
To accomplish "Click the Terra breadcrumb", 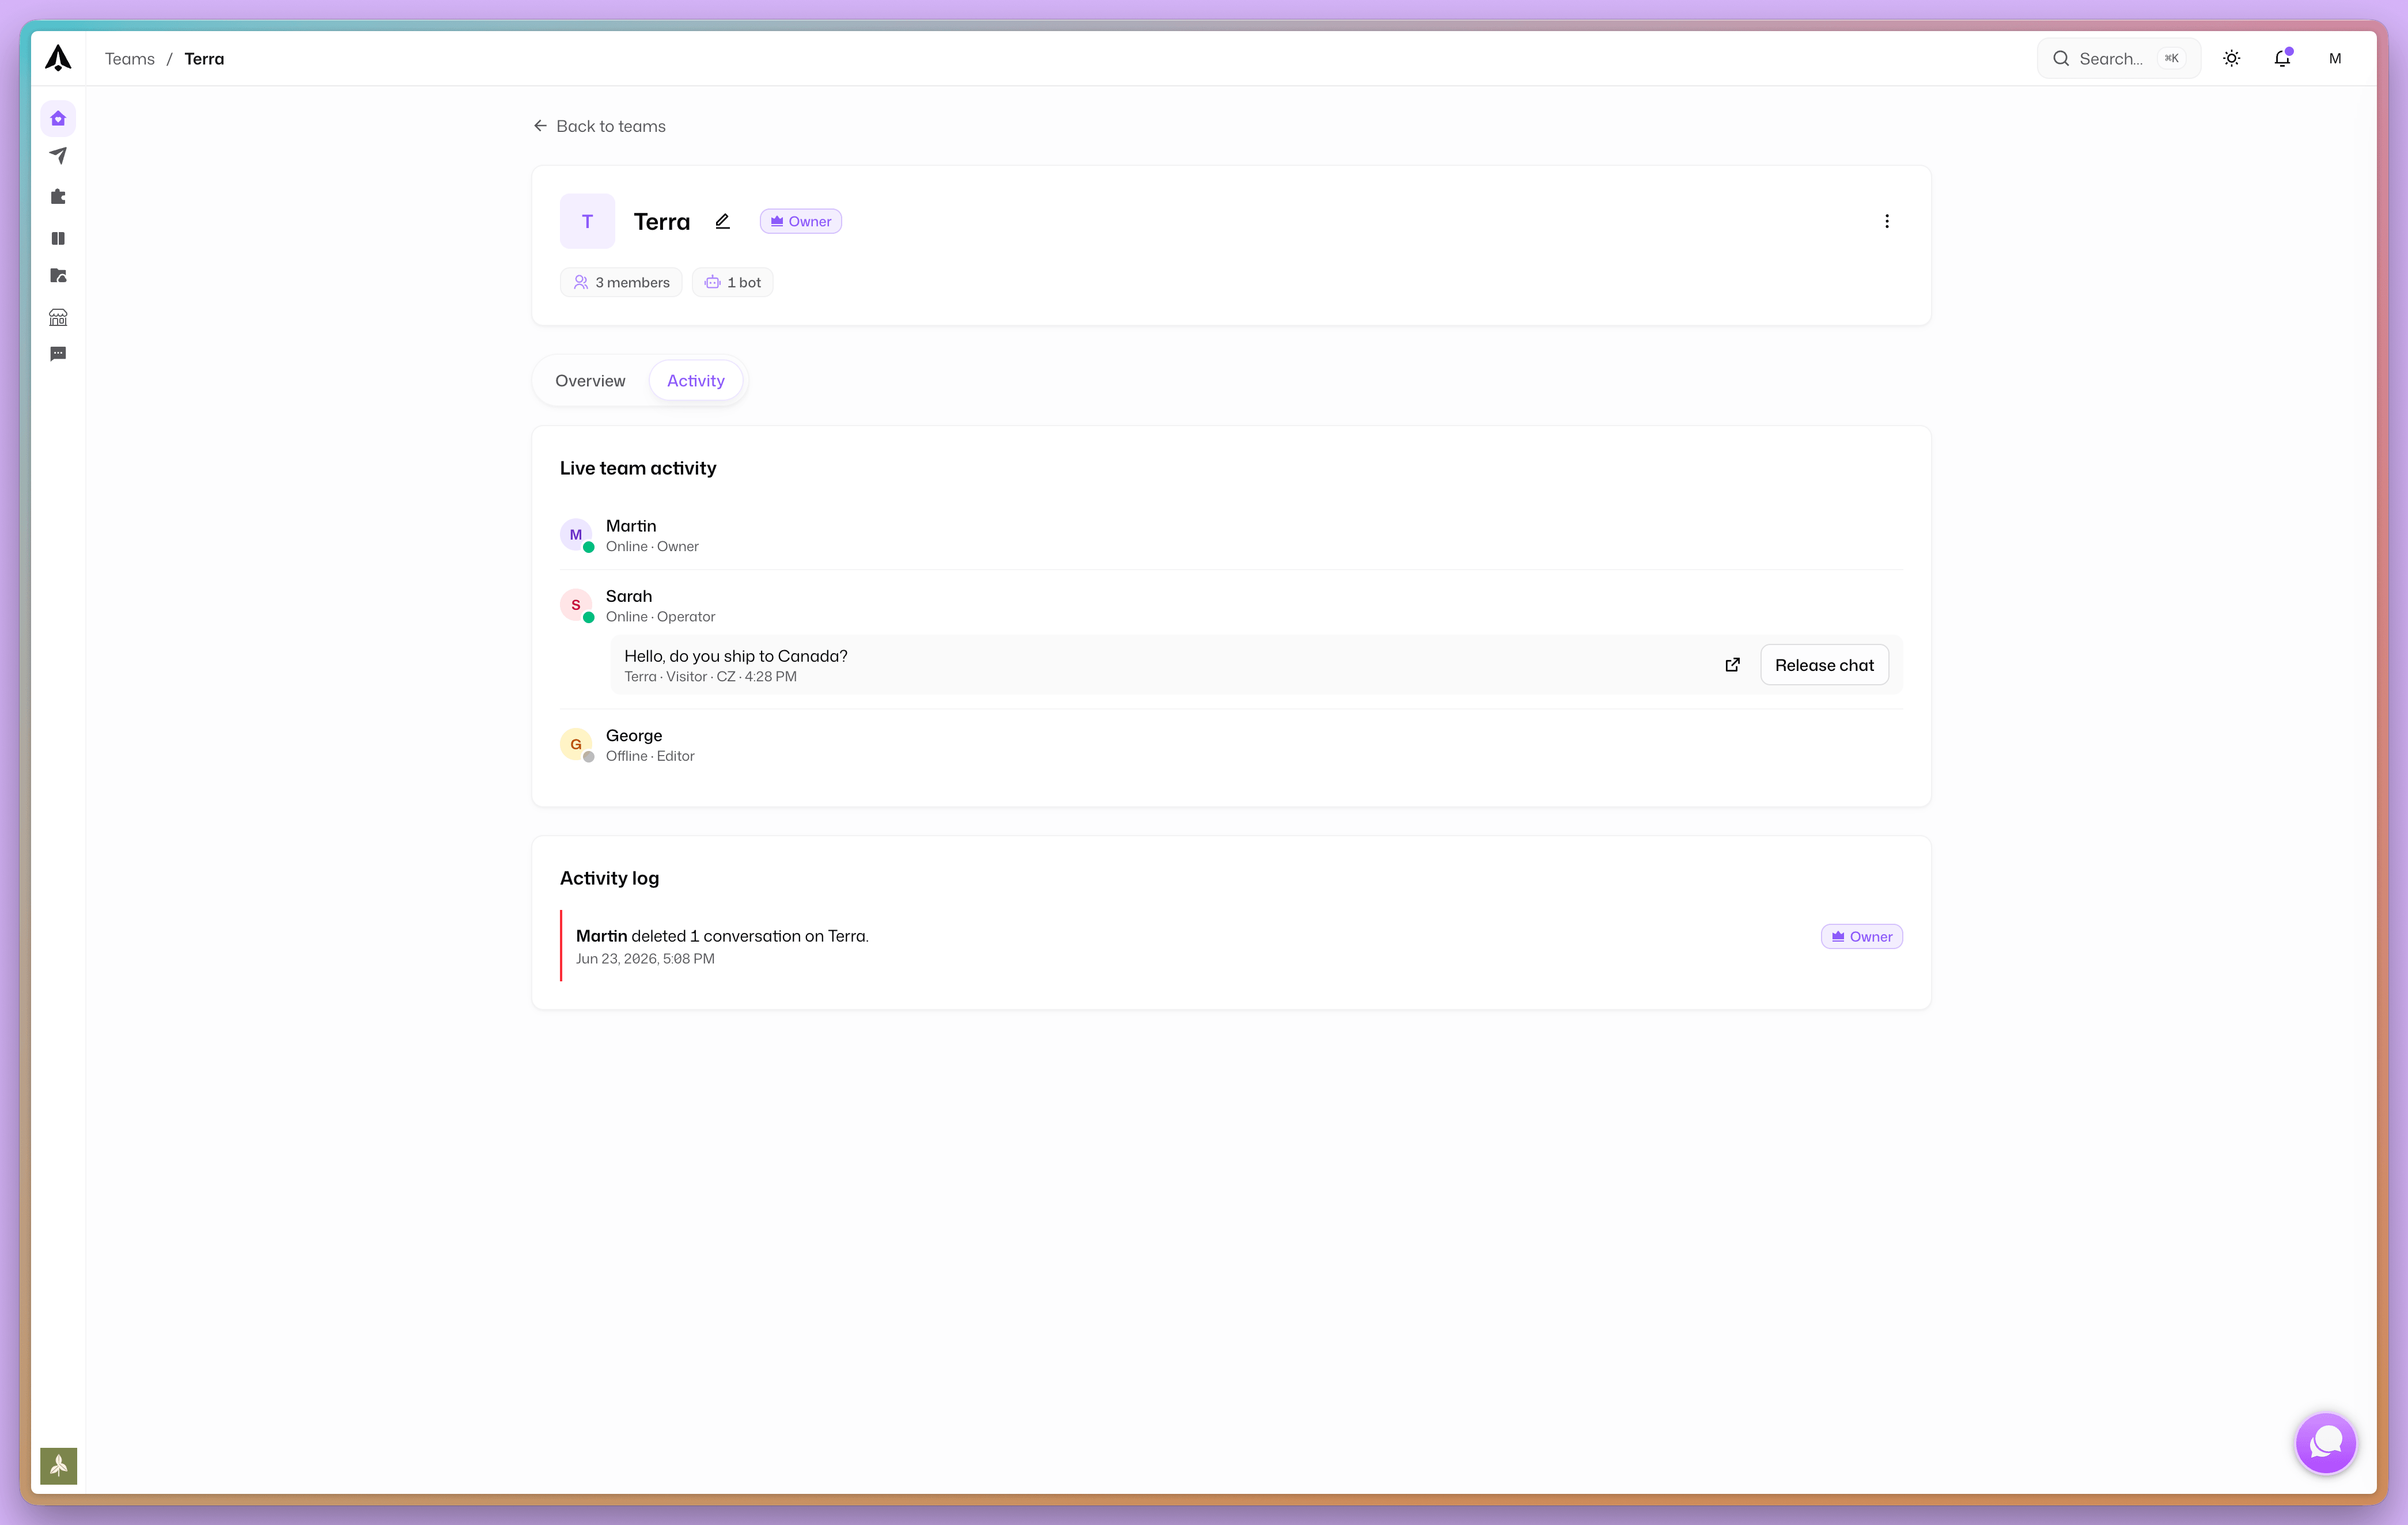I will coord(204,59).
